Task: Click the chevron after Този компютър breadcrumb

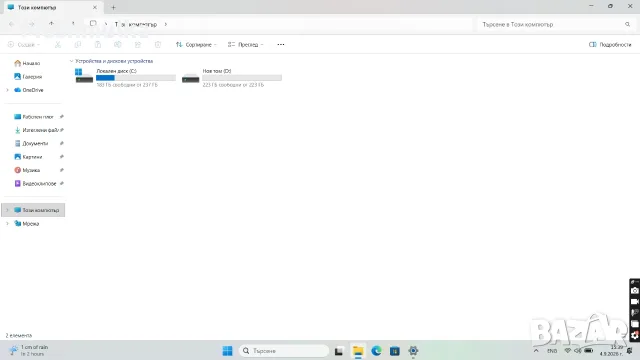Action: [166, 24]
